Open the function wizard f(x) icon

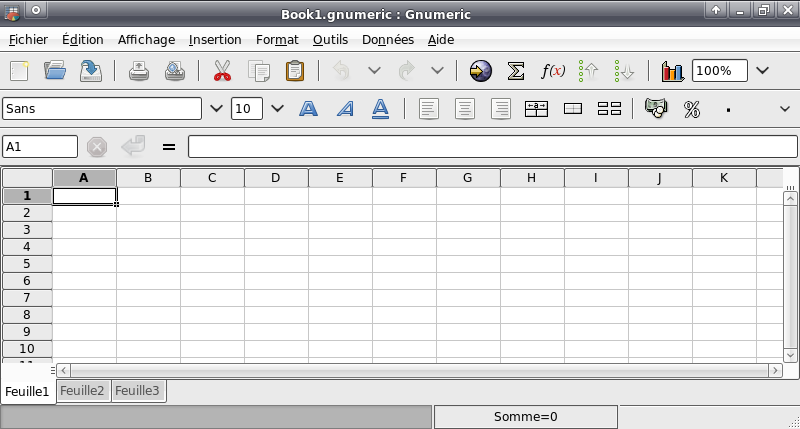point(553,70)
